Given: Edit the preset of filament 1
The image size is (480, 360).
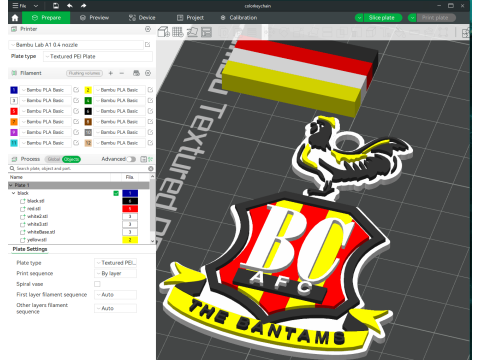Looking at the screenshot, I should coord(76,90).
